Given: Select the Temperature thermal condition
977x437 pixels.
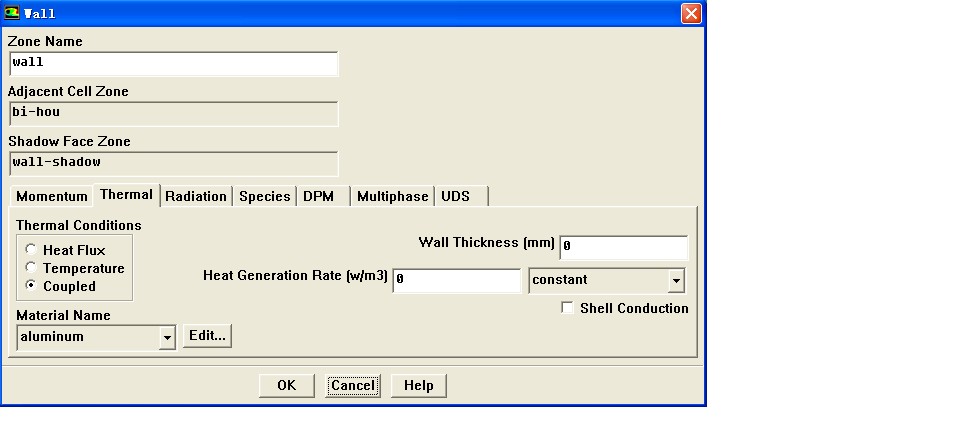Looking at the screenshot, I should [32, 268].
